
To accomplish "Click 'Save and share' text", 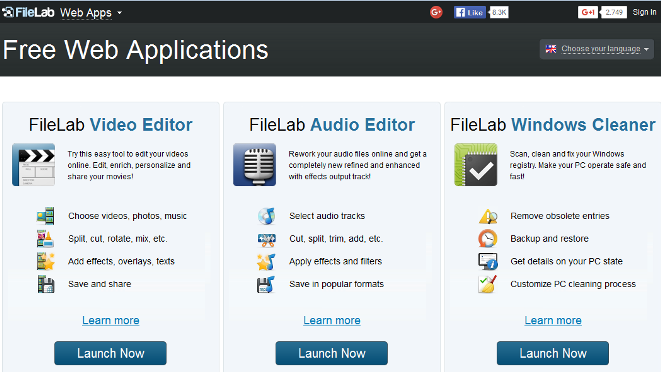I will [x=99, y=284].
